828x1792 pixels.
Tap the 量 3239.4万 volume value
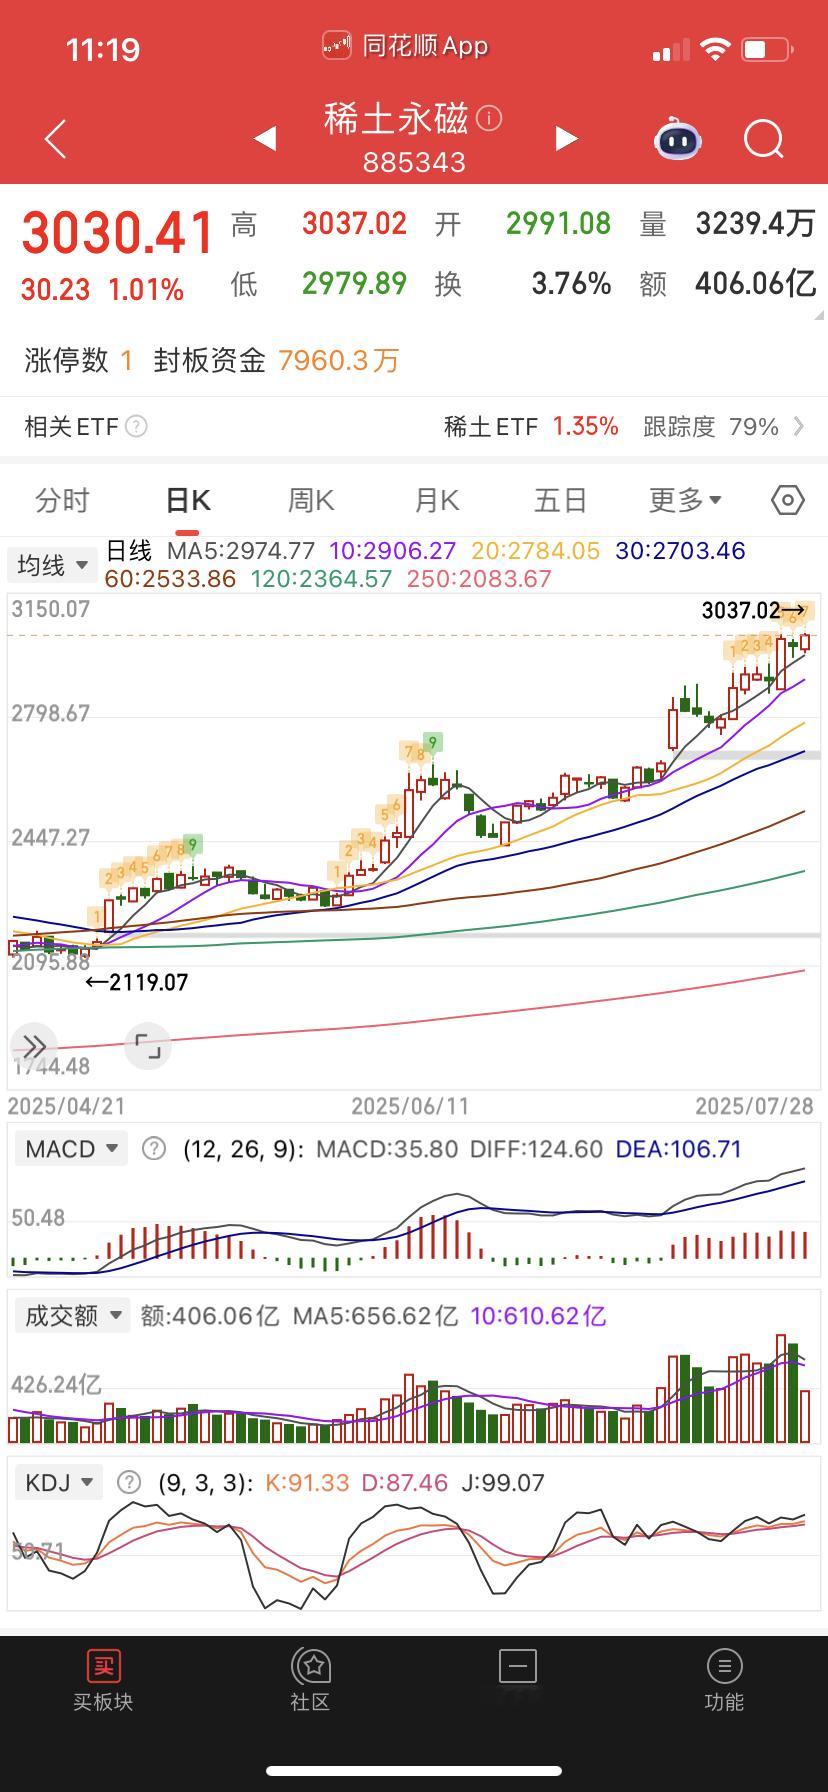(x=756, y=223)
